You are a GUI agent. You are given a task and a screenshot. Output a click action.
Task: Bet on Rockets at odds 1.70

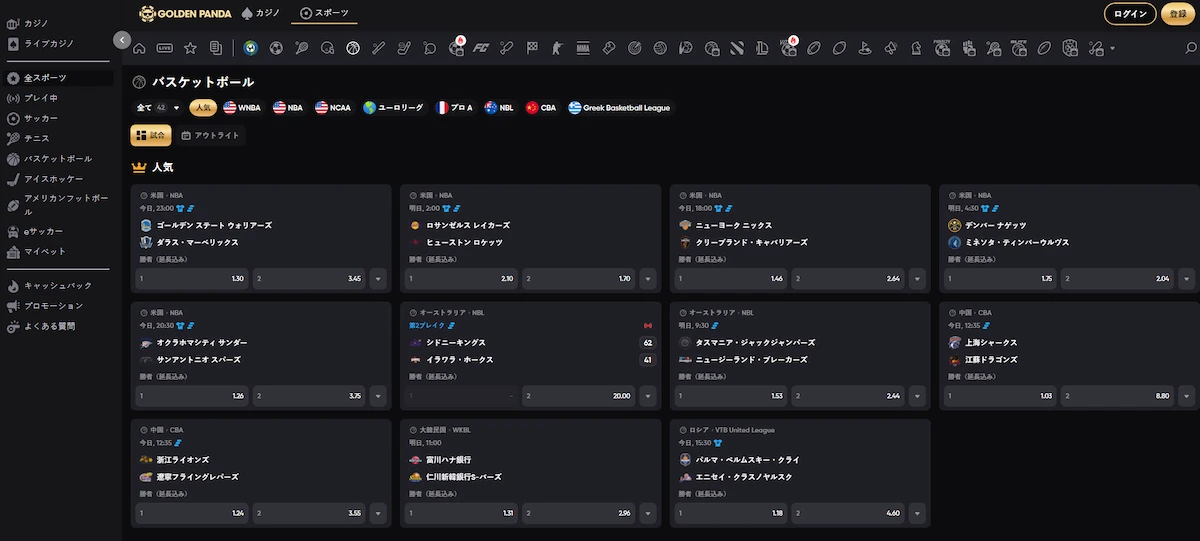pyautogui.click(x=577, y=279)
